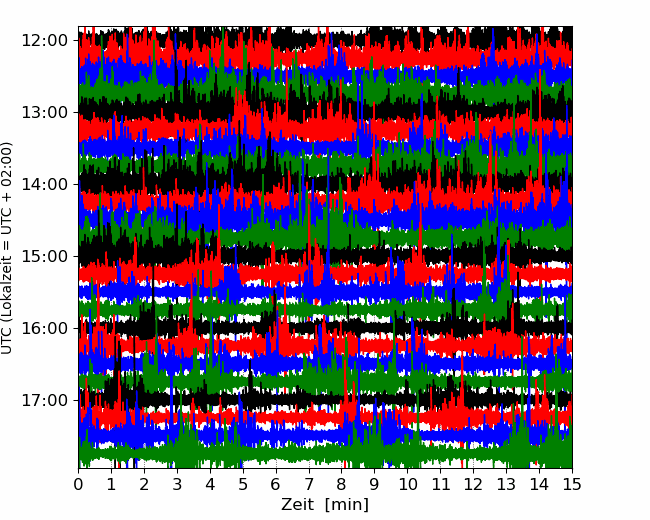The image size is (650, 520).
Task: Click the x-axis tick label 12
Action: 473,484
